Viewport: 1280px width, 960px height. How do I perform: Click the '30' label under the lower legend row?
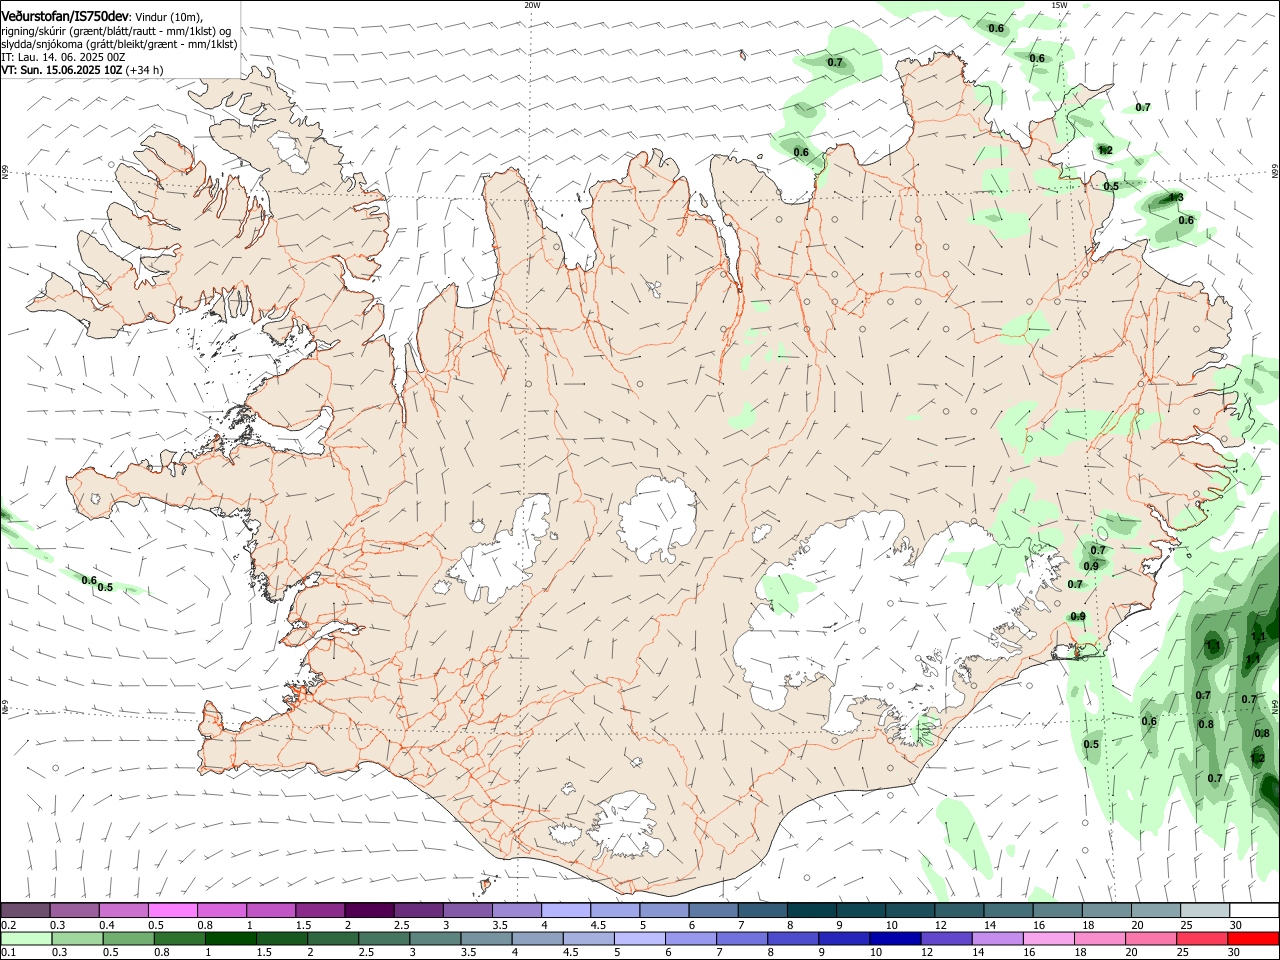1235,953
